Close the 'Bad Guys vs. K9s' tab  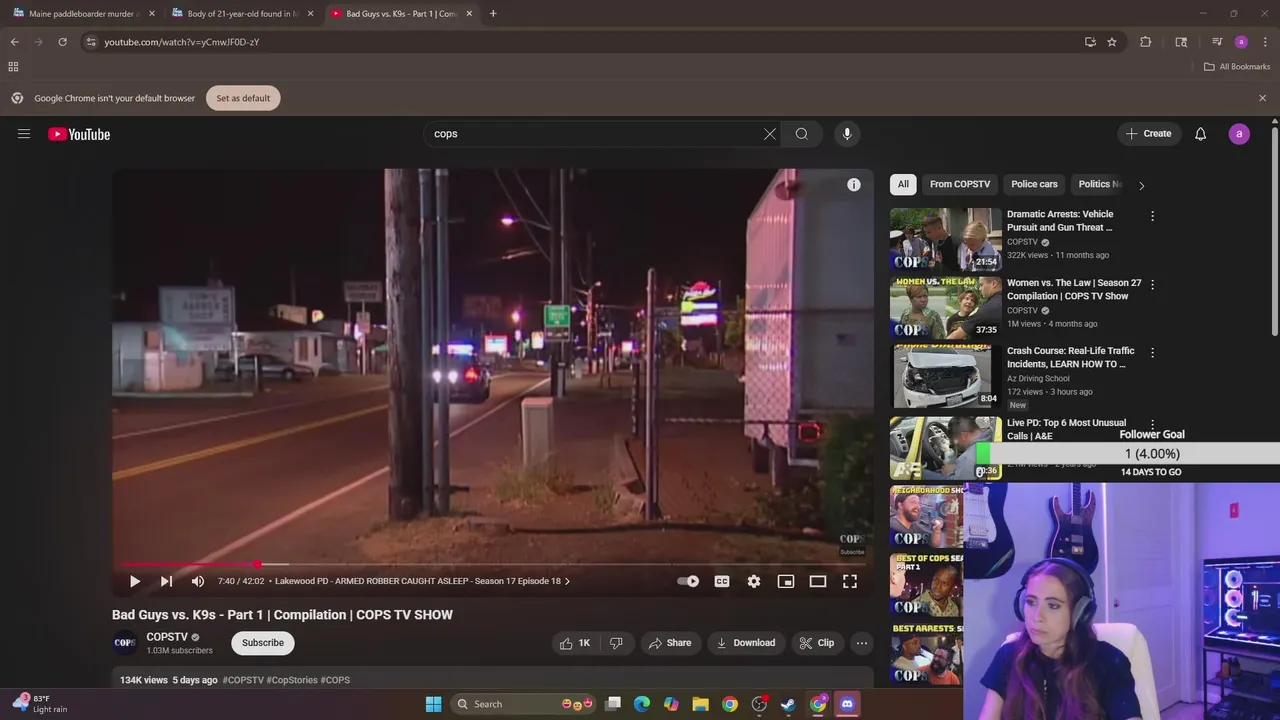coord(469,14)
